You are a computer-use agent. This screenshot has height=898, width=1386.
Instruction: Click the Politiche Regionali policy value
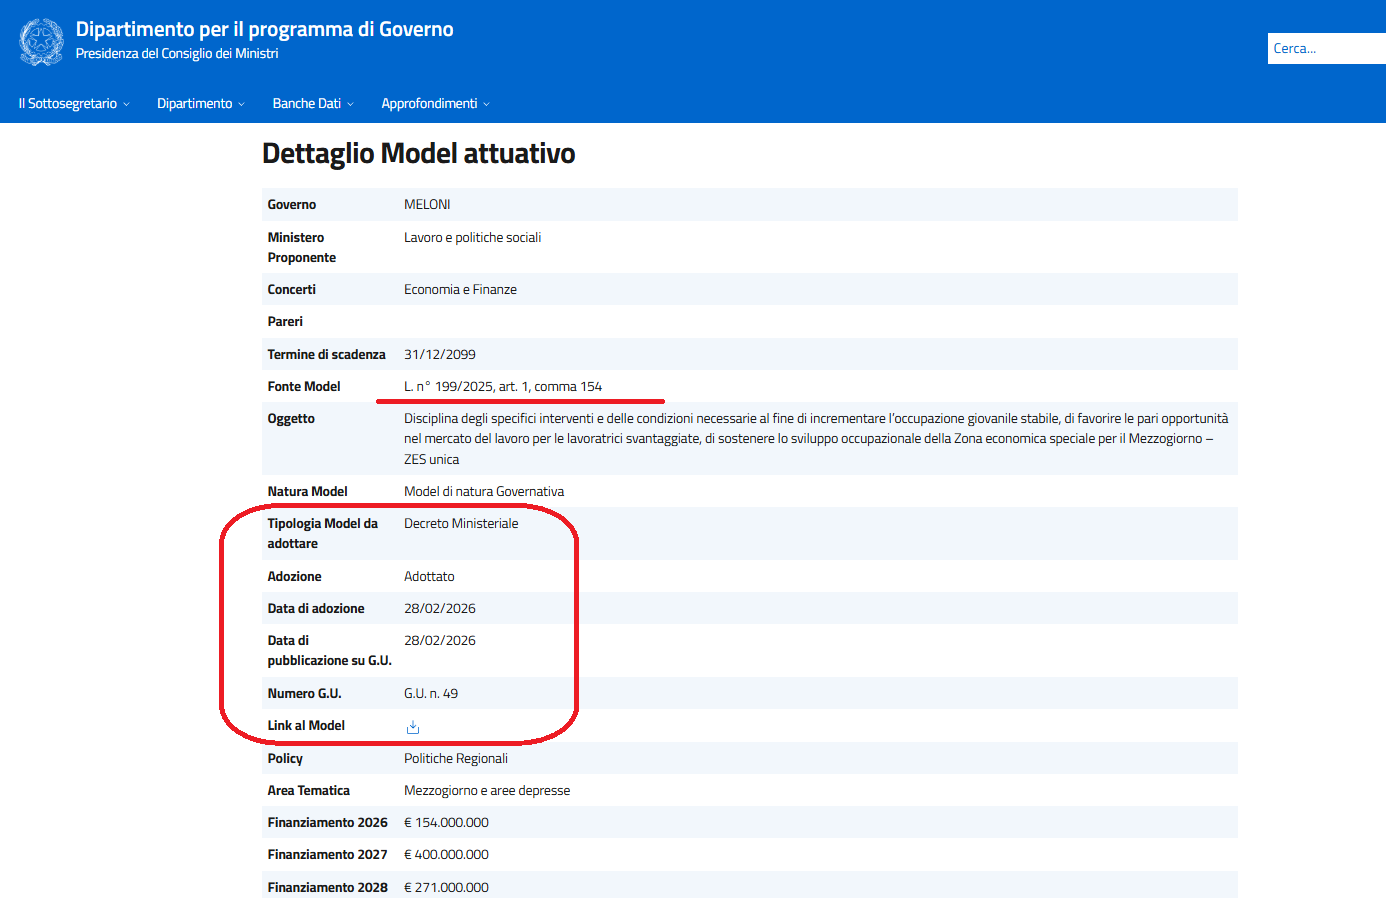click(455, 759)
